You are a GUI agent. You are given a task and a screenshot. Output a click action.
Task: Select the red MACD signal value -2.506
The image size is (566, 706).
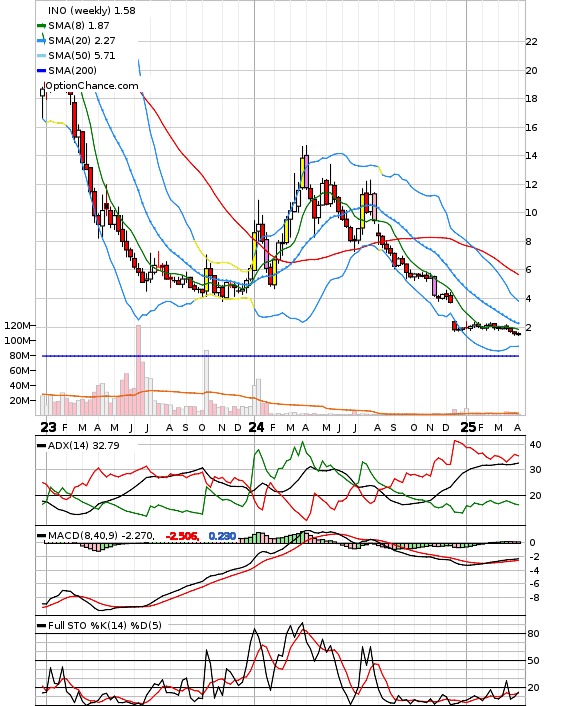click(x=182, y=536)
